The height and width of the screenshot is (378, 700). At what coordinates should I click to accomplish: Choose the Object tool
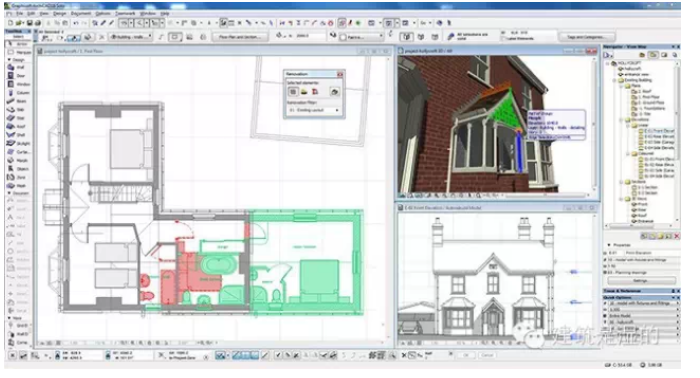point(18,169)
